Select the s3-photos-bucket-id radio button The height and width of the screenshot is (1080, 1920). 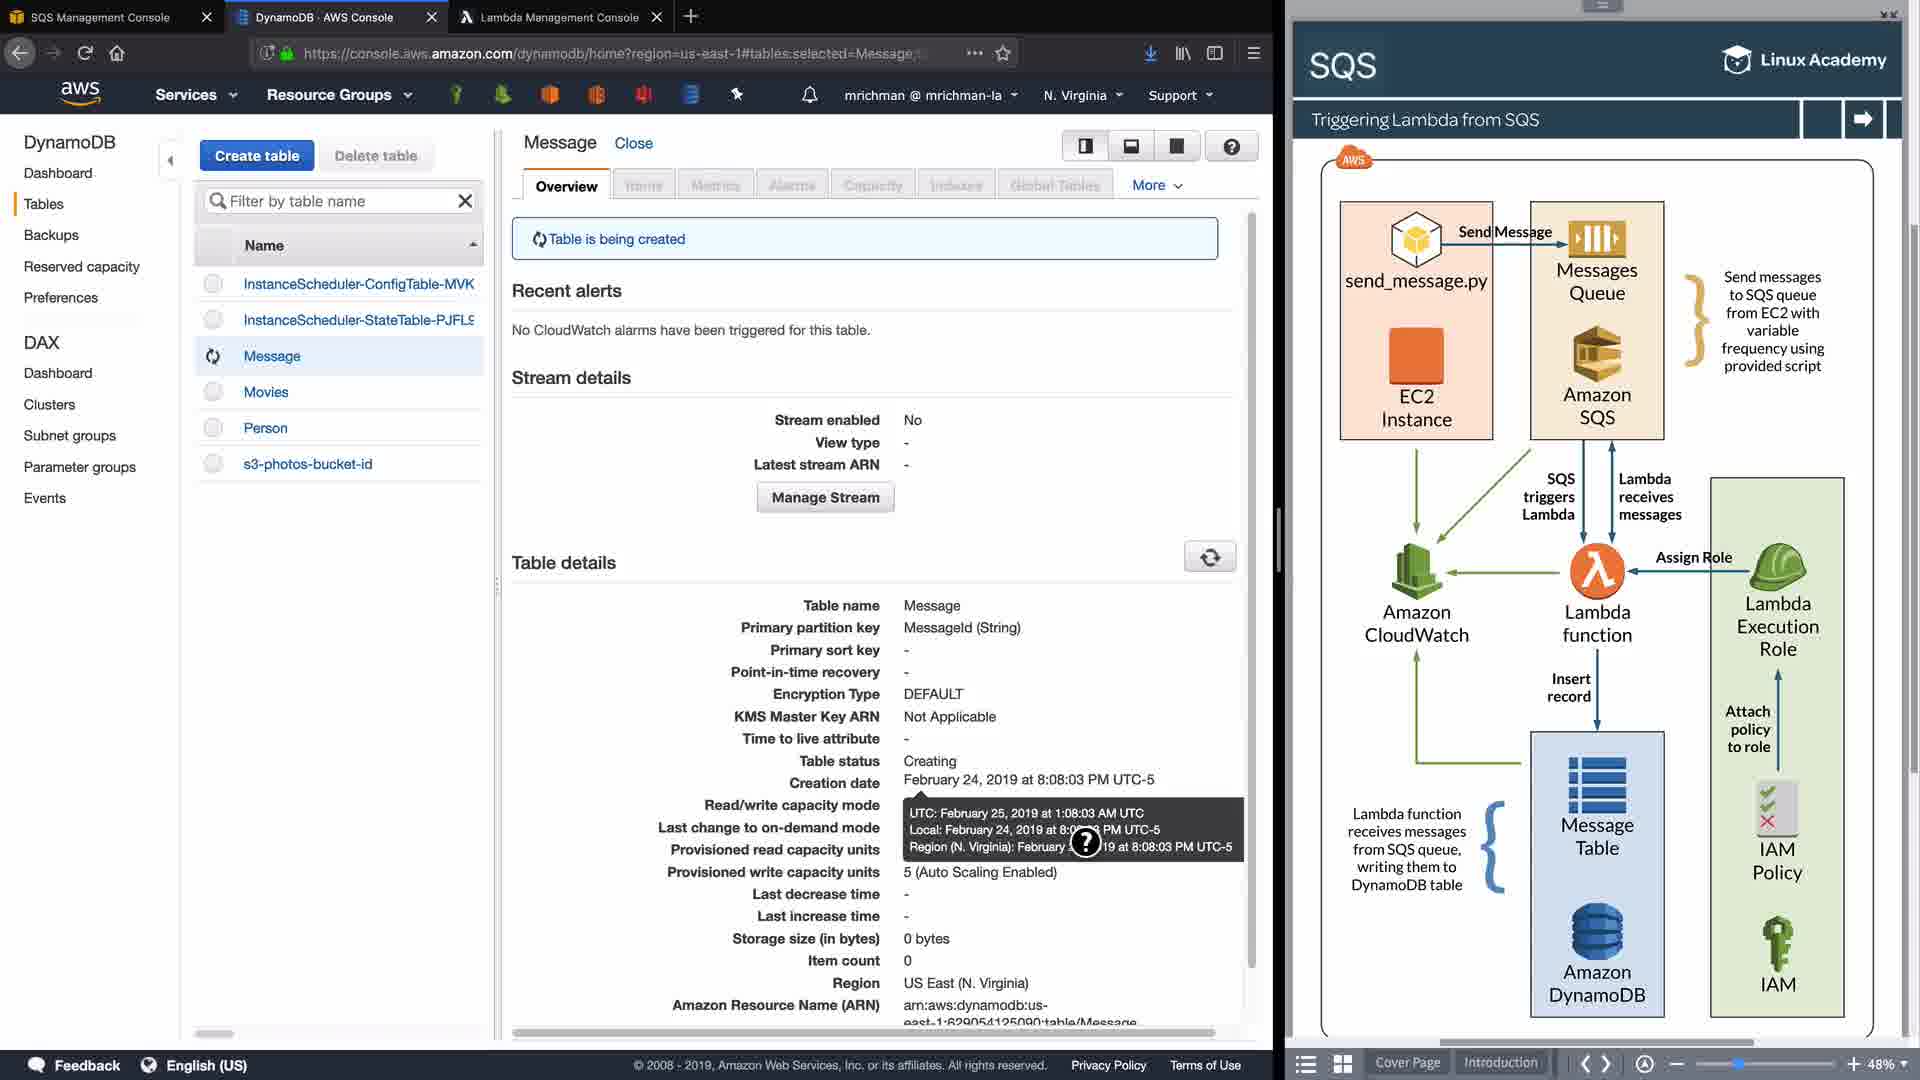pyautogui.click(x=213, y=464)
